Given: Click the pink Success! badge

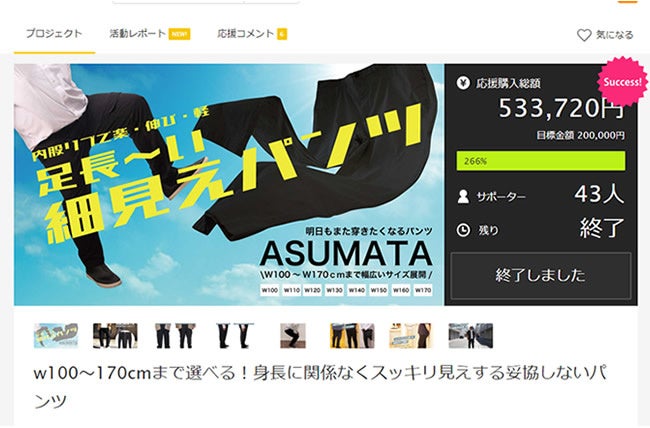Looking at the screenshot, I should tap(622, 82).
